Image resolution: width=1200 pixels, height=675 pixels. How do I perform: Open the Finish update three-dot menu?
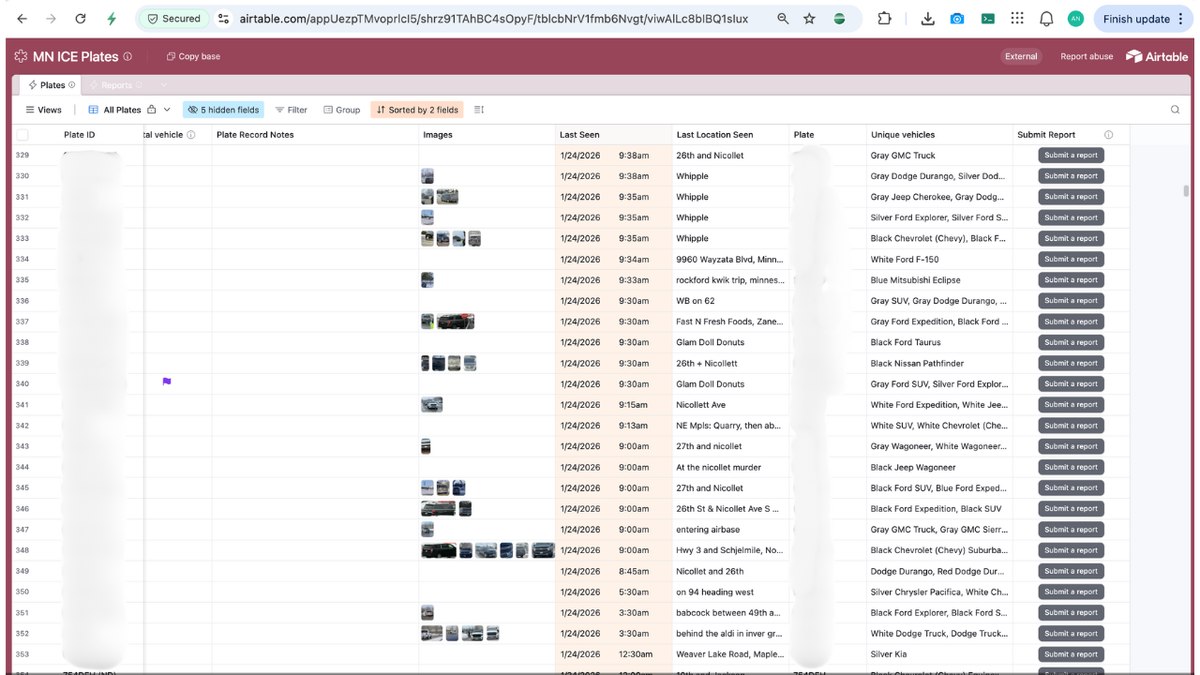pos(1181,18)
